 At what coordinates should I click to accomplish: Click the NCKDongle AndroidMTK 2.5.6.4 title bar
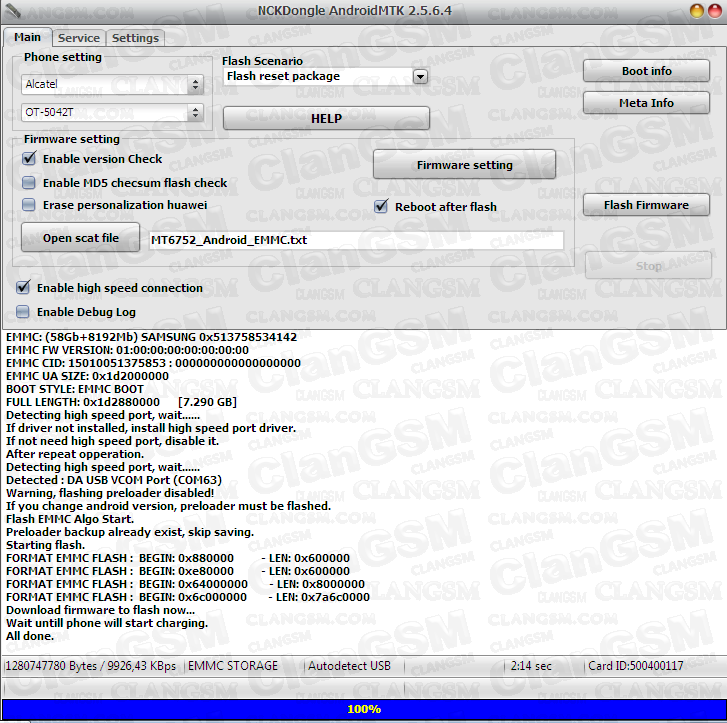click(355, 10)
